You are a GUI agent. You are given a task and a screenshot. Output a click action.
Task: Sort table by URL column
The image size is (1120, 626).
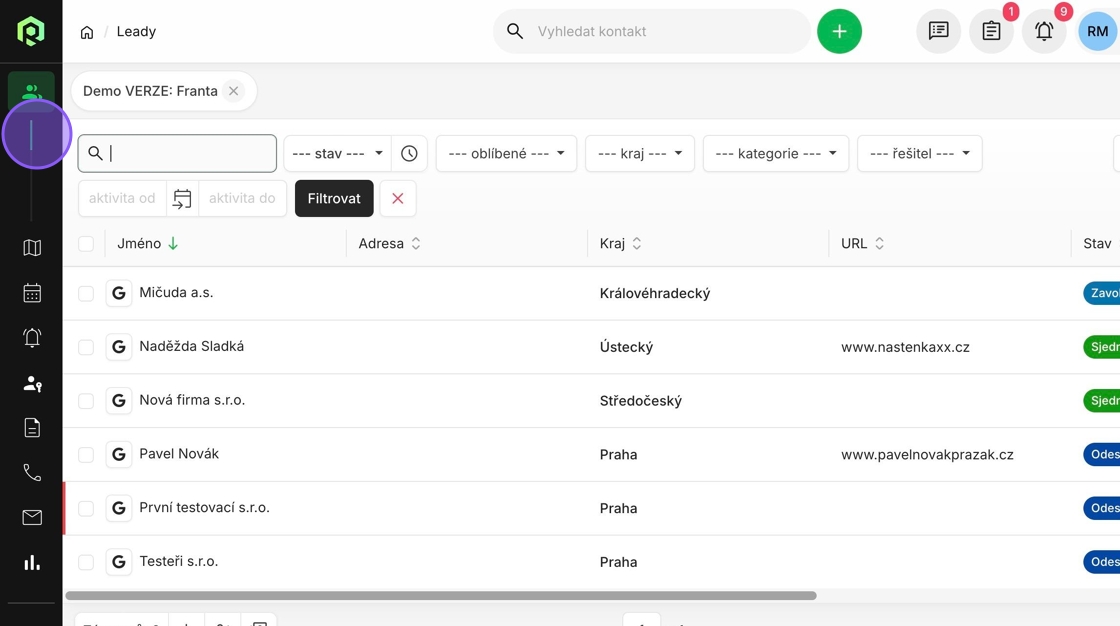862,244
